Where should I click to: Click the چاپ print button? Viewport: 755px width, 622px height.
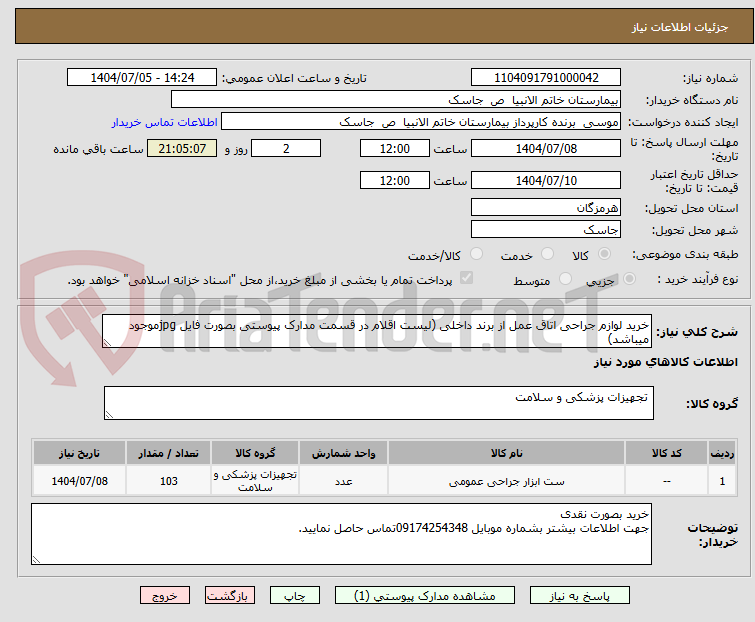[294, 596]
